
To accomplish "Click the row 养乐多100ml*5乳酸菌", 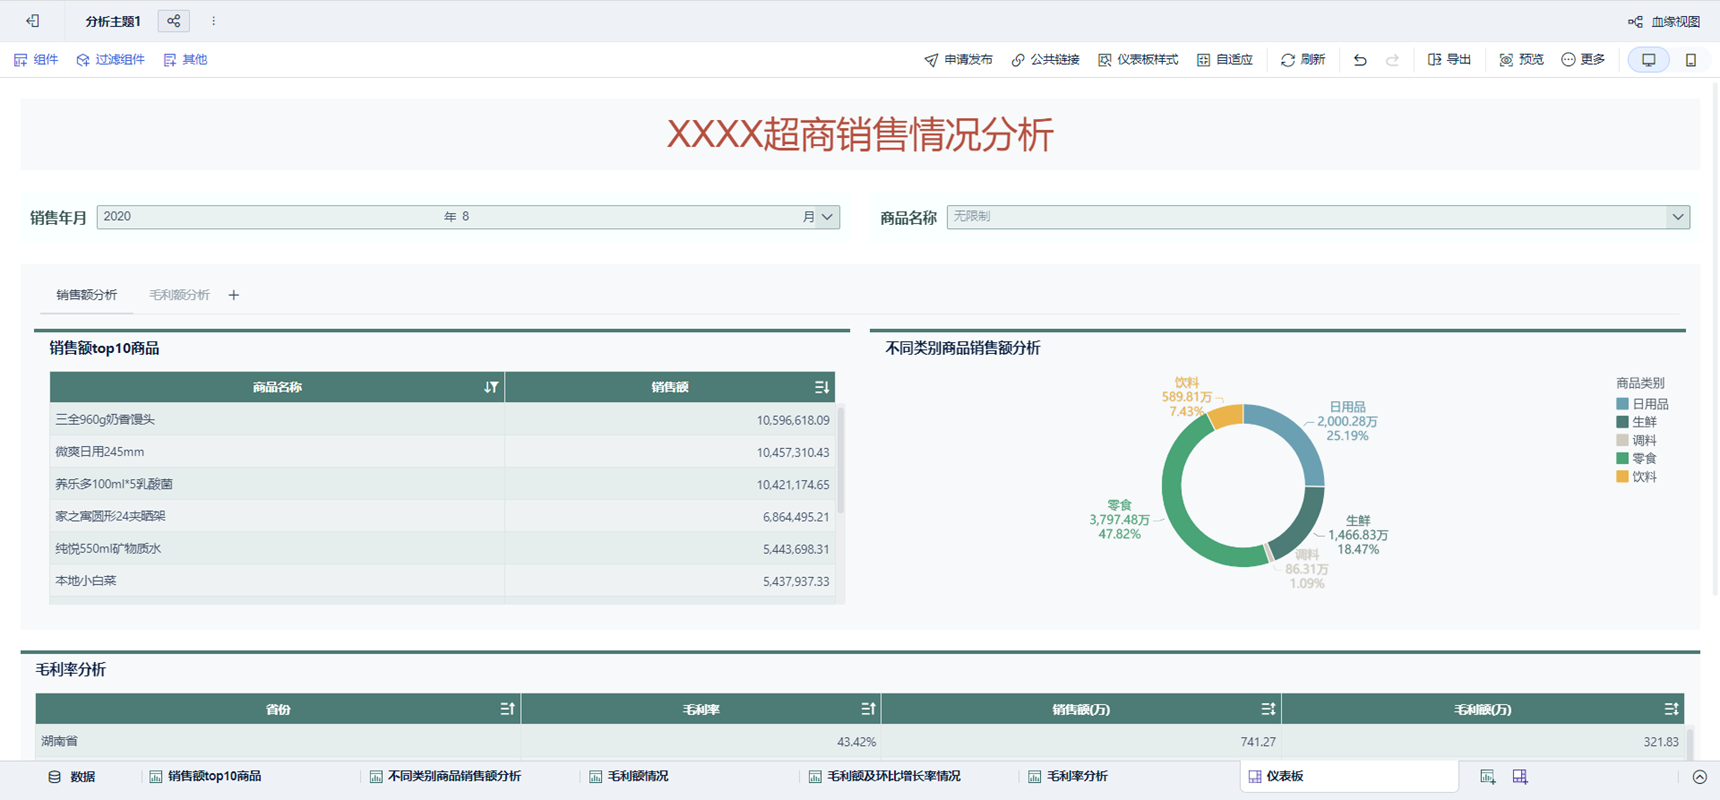I will [x=442, y=484].
